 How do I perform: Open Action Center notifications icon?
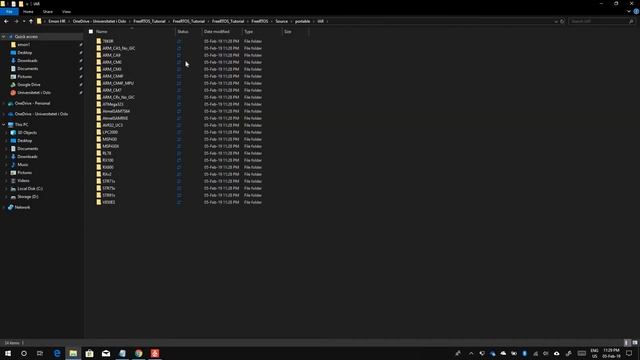[x=629, y=353]
